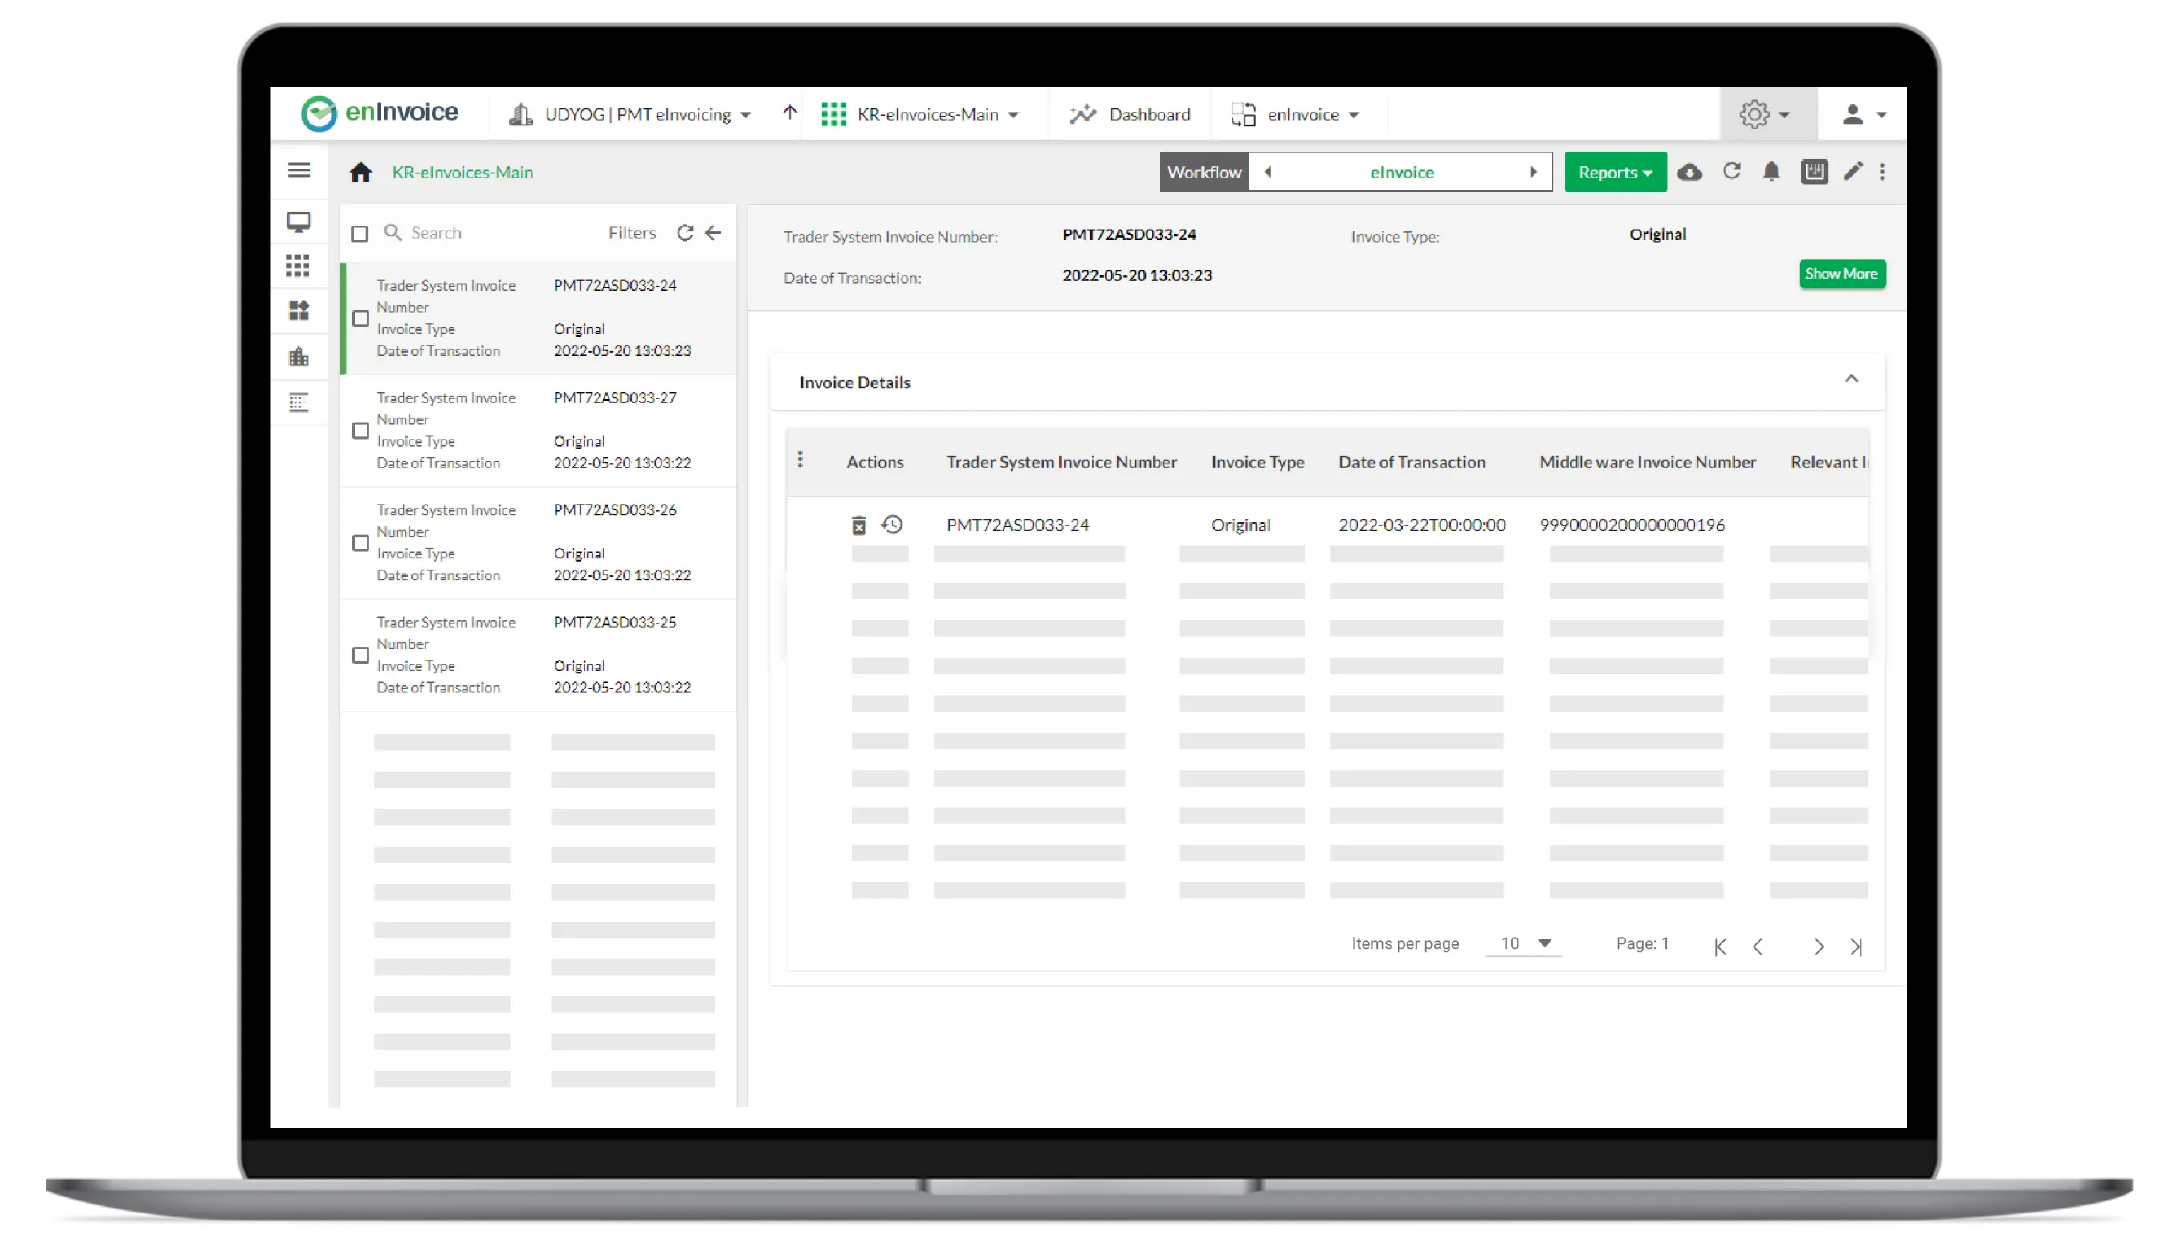View history for PMT72ASD033-24 via clock icon
2171x1250 pixels.
[891, 524]
